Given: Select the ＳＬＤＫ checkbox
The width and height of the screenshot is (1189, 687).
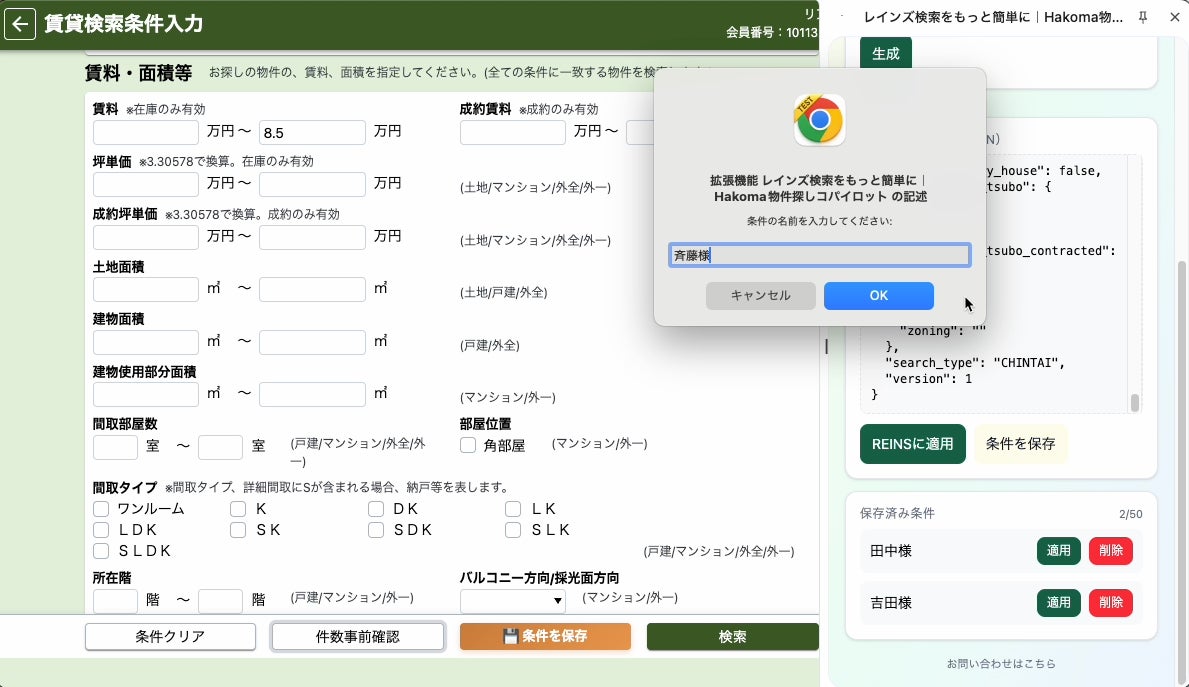Looking at the screenshot, I should (101, 551).
